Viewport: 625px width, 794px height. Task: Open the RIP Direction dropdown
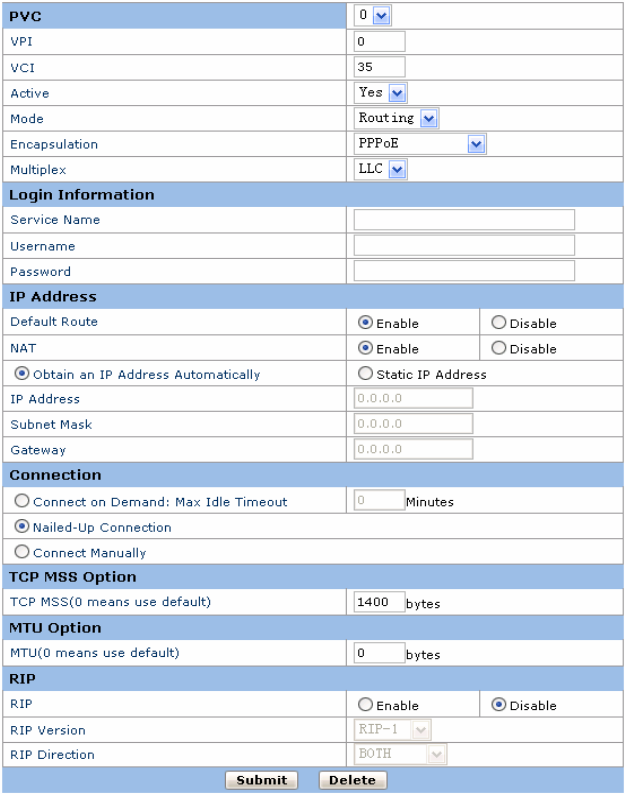(400, 755)
